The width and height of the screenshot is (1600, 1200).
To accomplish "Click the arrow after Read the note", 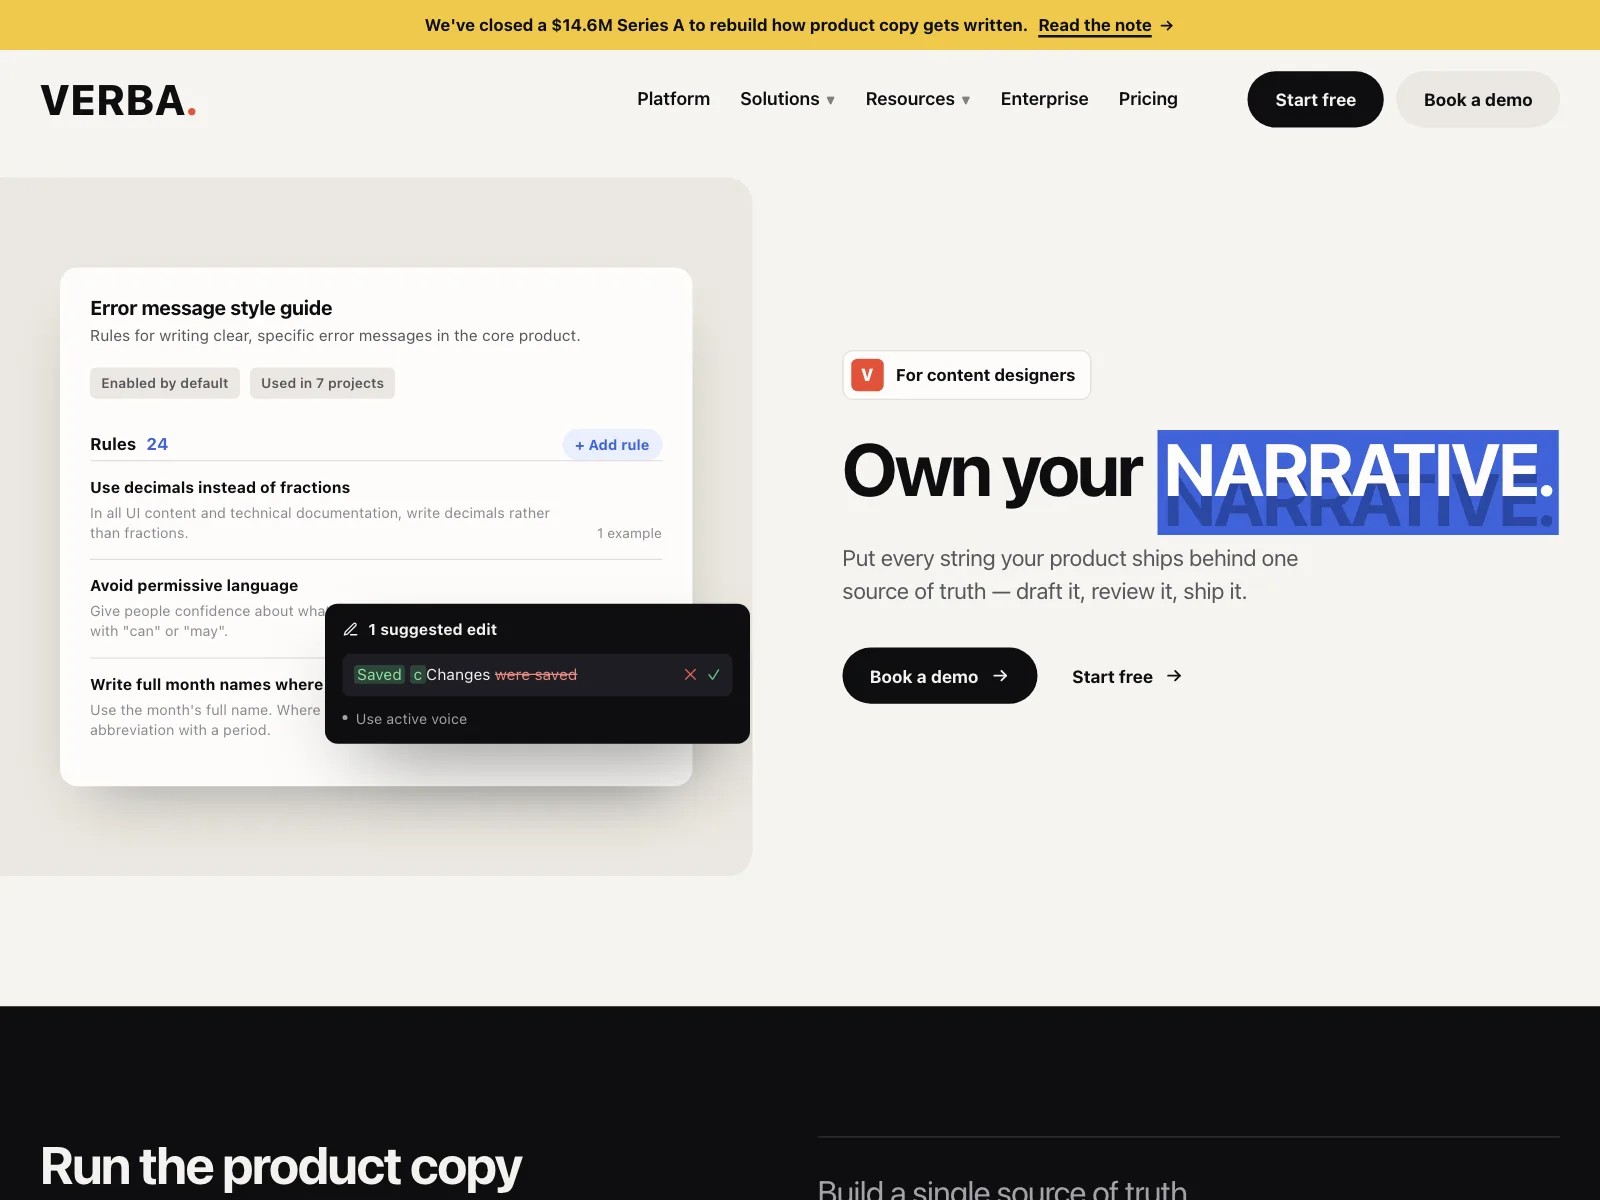I will pos(1167,25).
